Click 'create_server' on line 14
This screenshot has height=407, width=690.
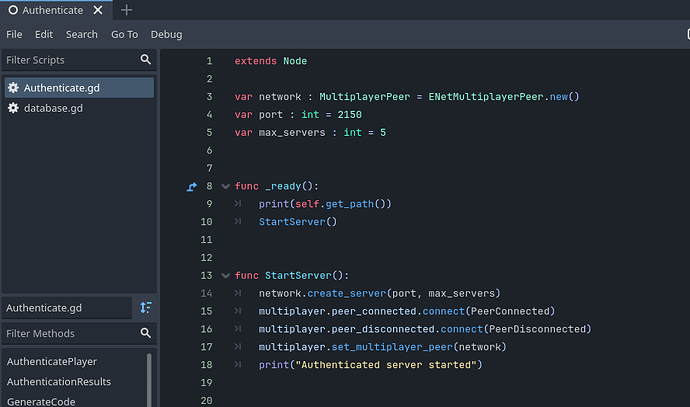346,293
